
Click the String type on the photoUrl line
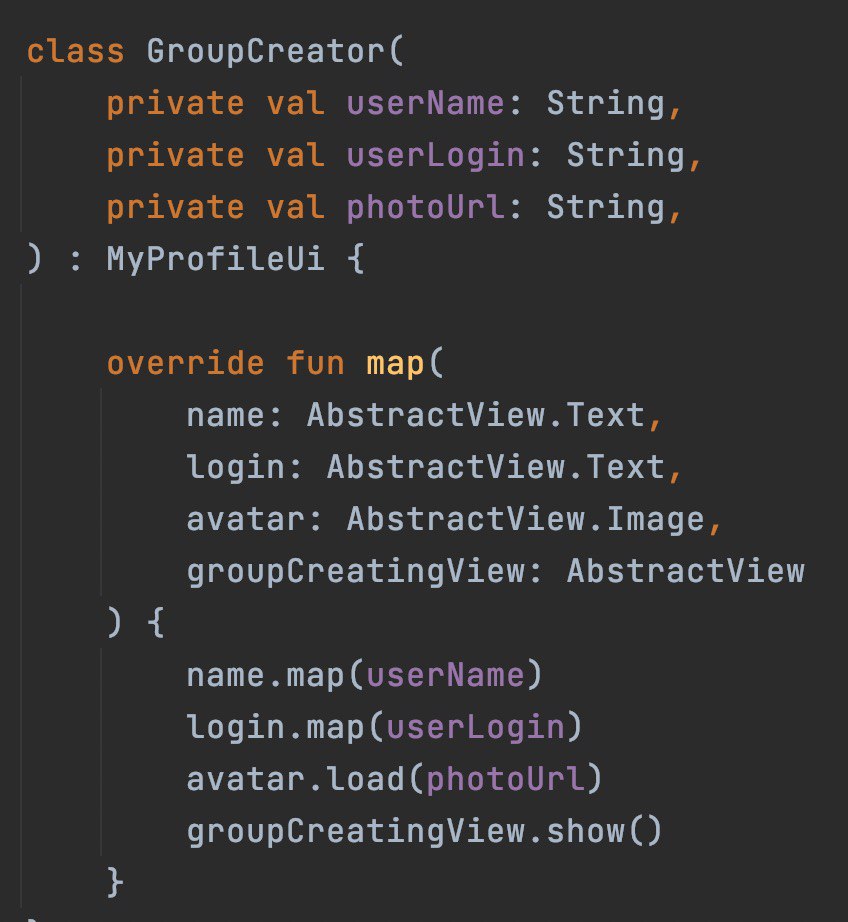[606, 208]
